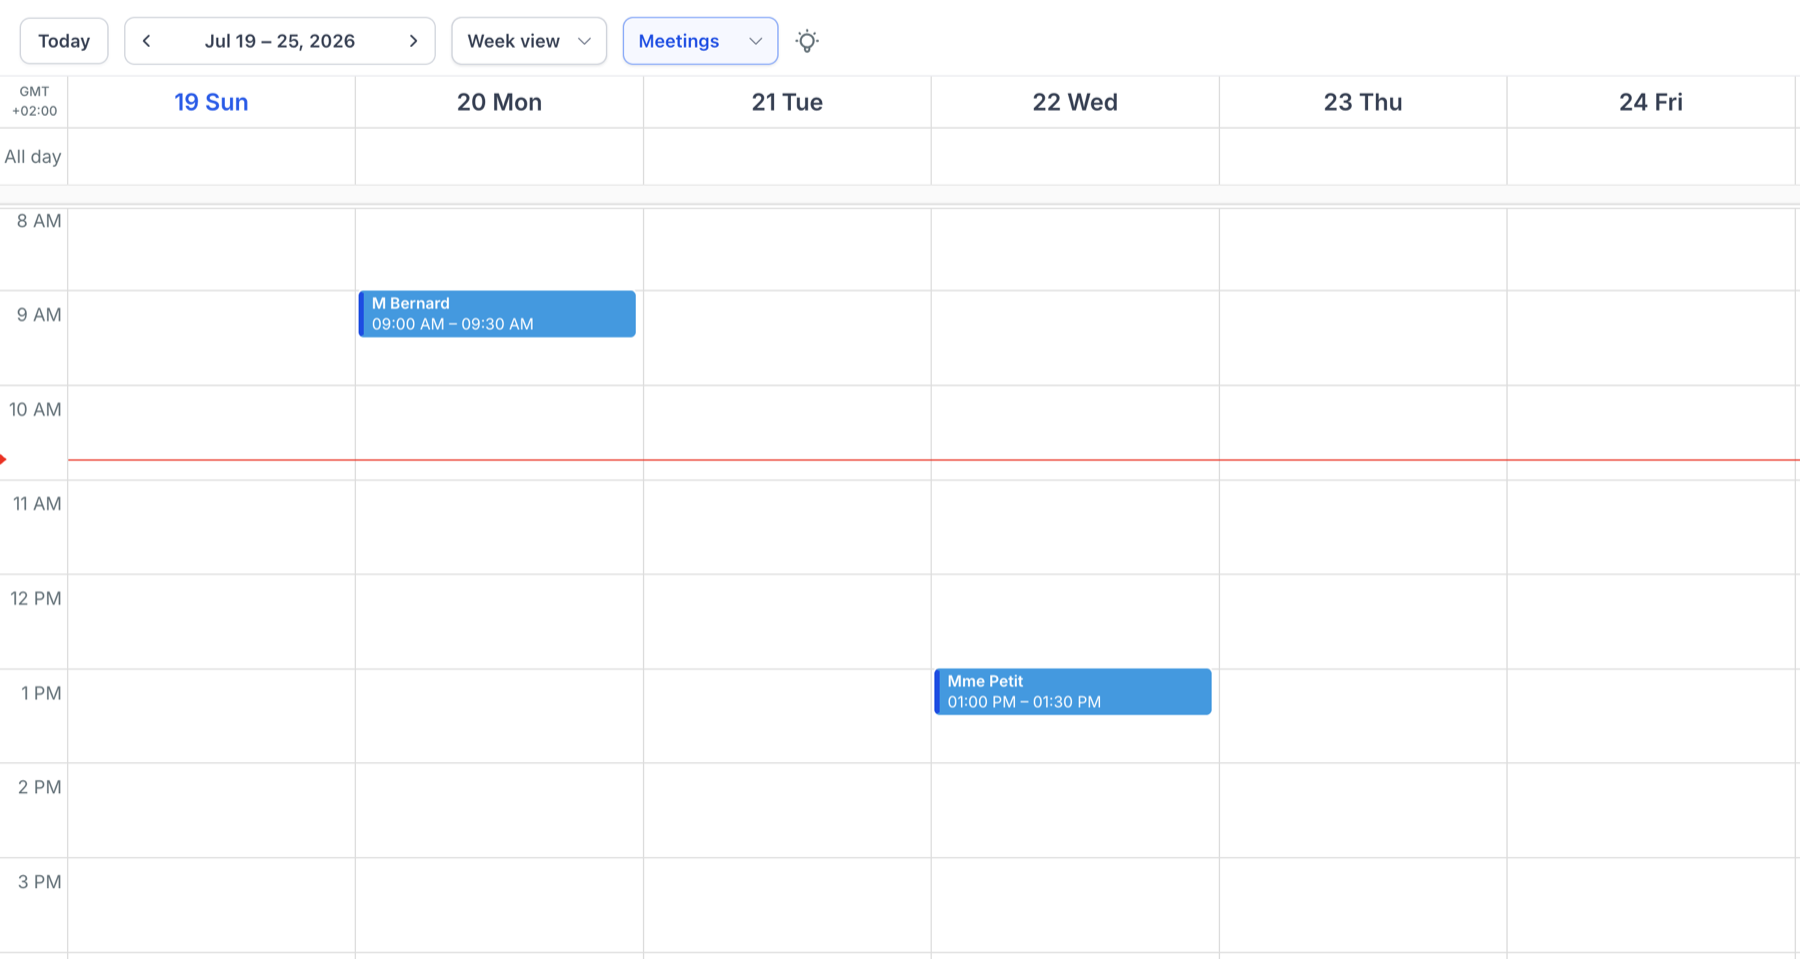This screenshot has width=1800, height=959.
Task: Click the Jul 19 – 25, 2026 date range
Action: 280,41
